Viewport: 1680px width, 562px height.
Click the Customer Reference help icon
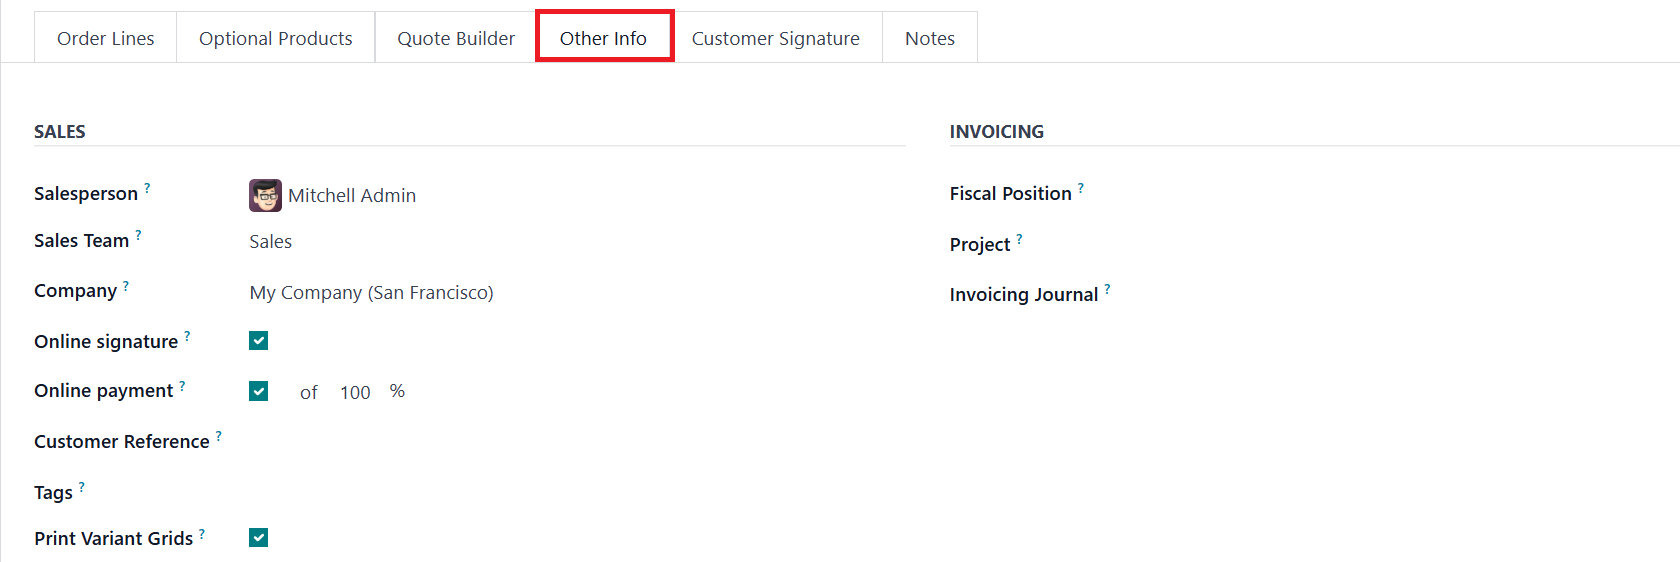(219, 436)
